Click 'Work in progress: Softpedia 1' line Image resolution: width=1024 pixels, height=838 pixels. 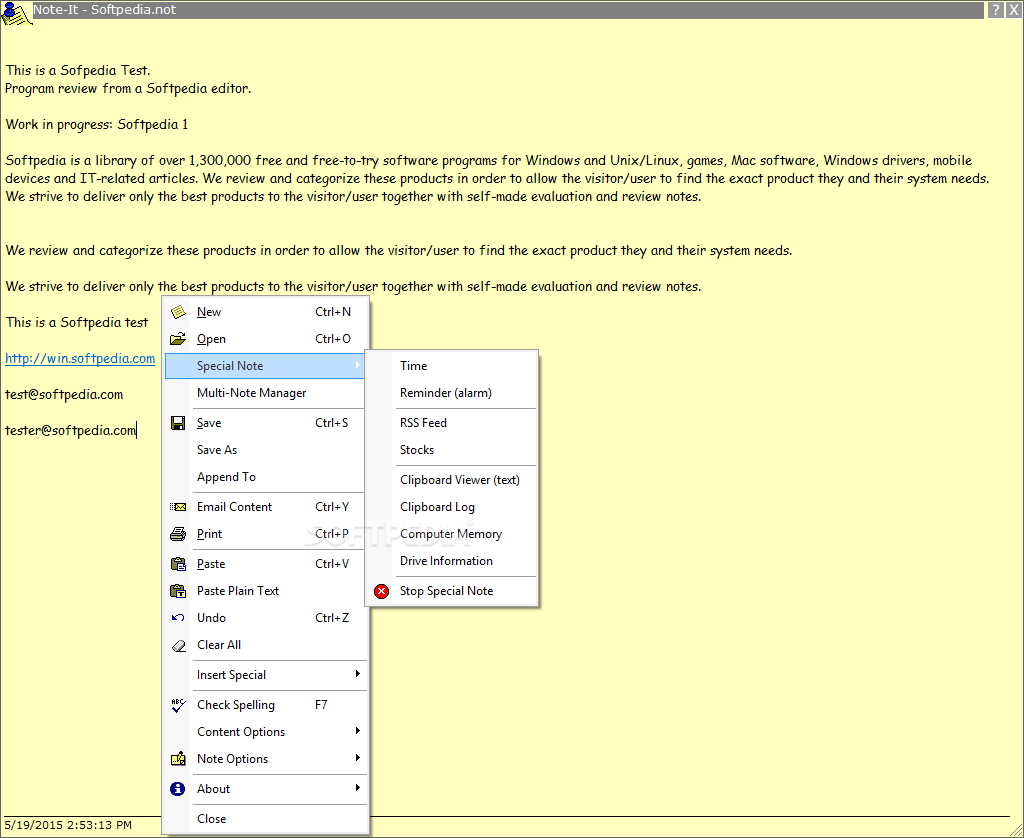[x=97, y=125]
